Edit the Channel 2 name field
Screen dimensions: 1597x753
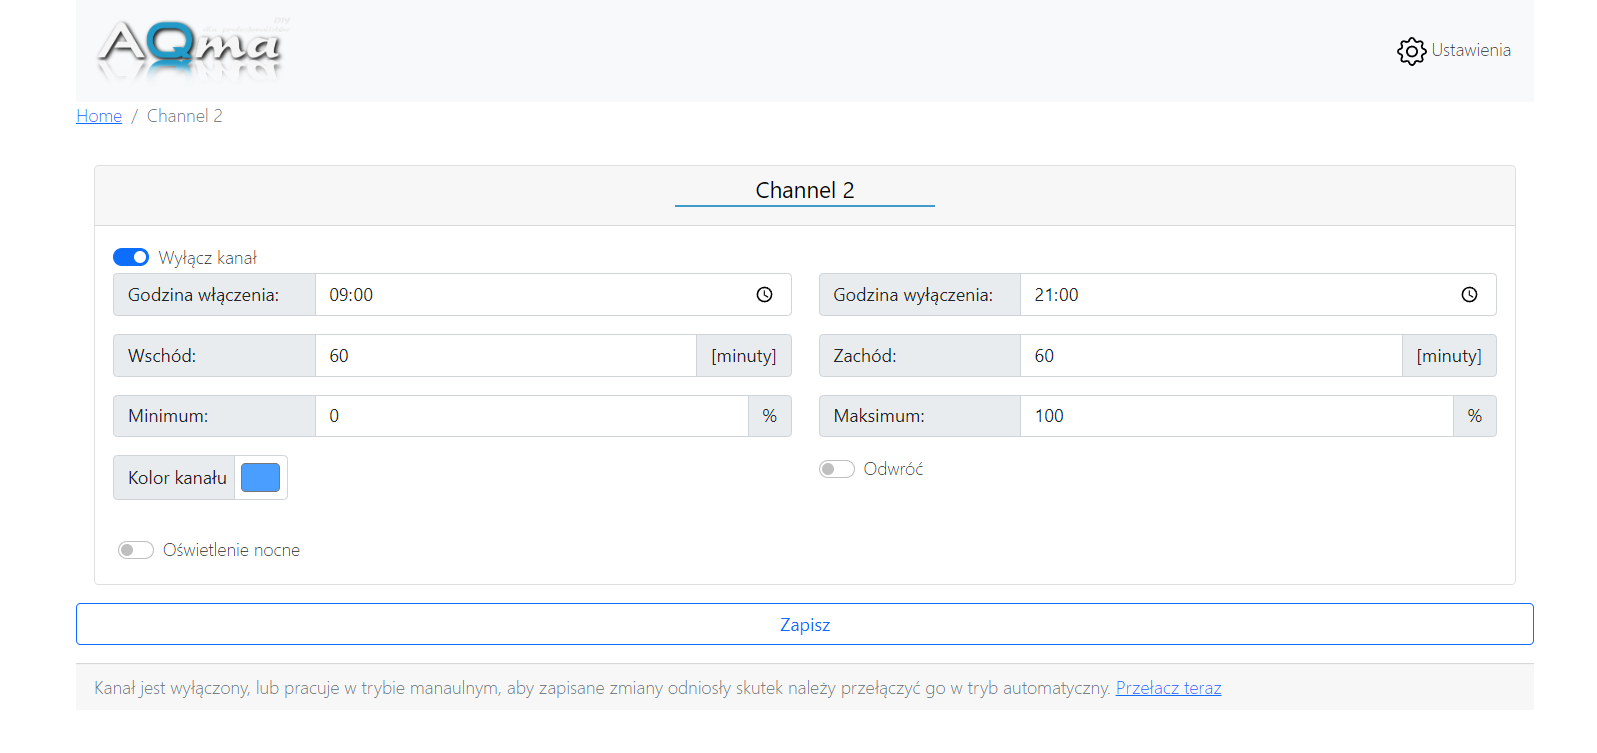coord(804,190)
